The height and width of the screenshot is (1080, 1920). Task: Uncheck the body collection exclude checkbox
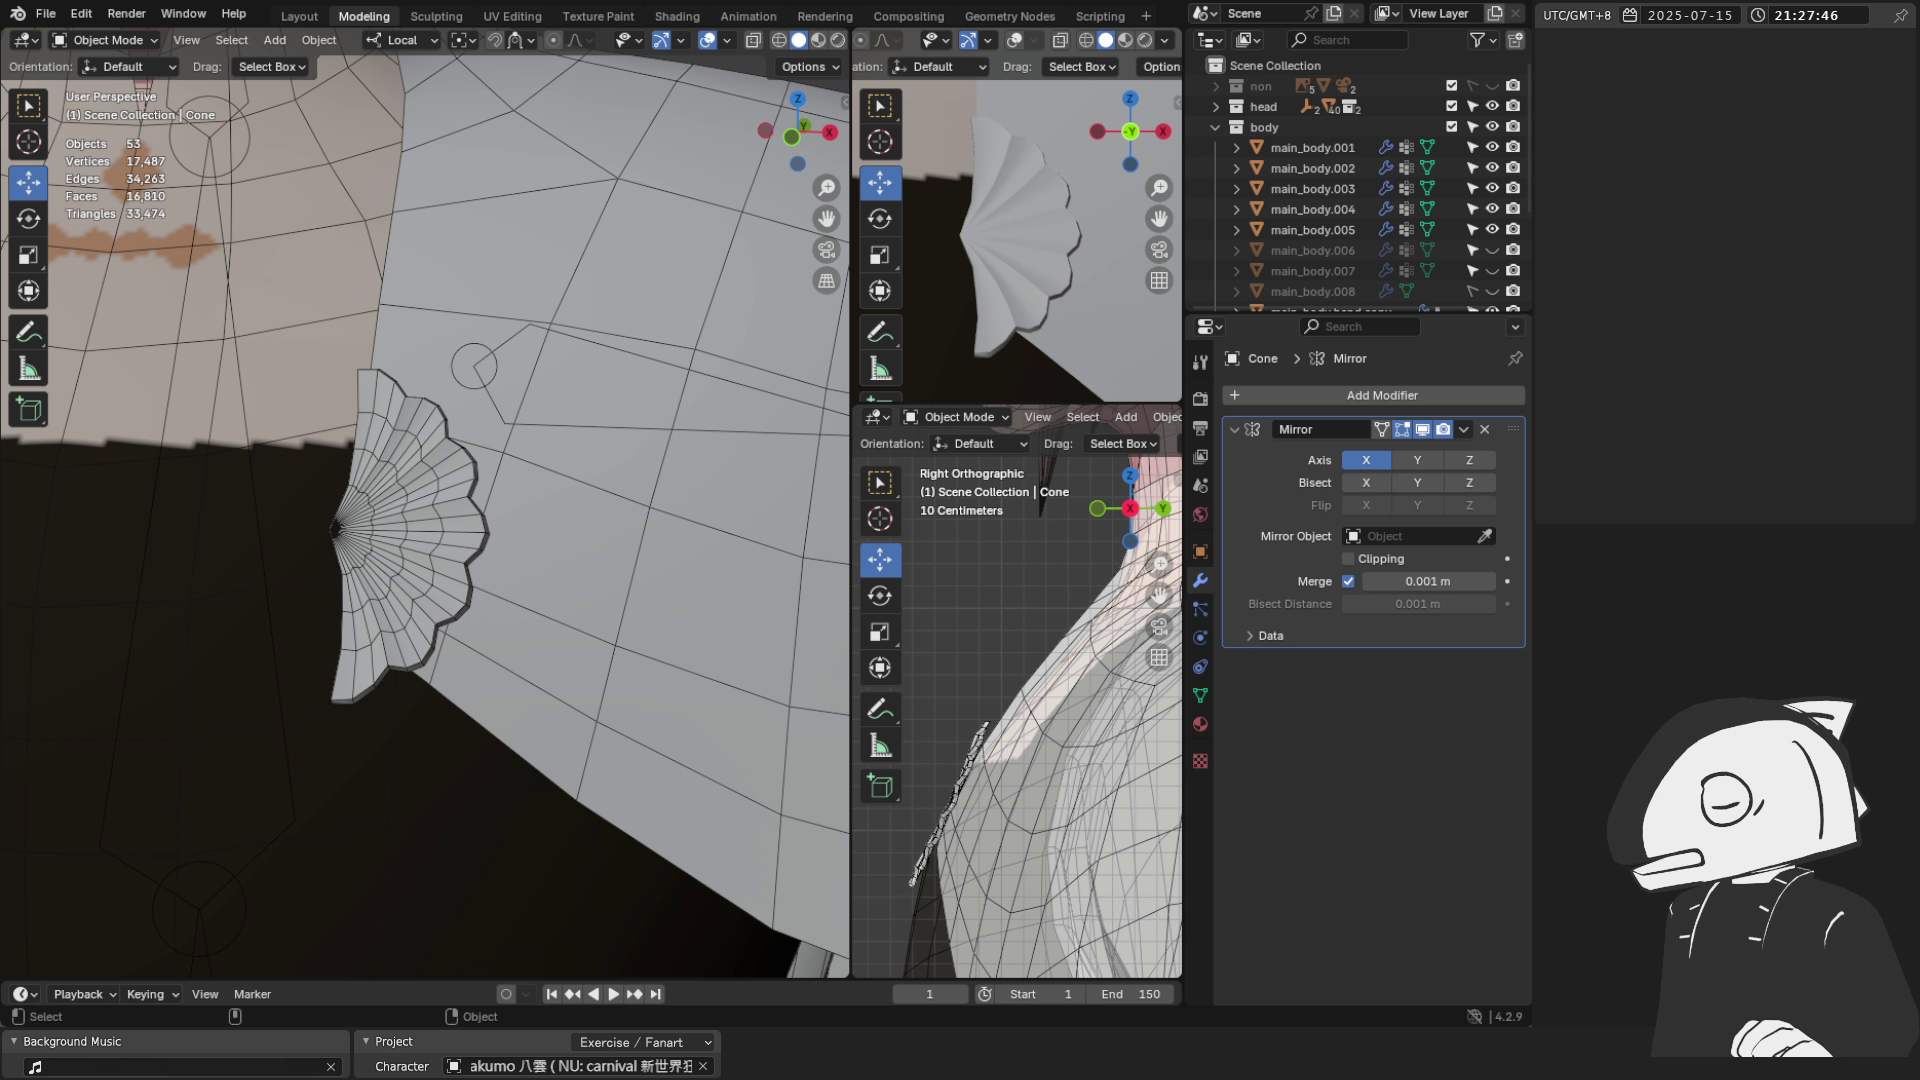(x=1452, y=127)
